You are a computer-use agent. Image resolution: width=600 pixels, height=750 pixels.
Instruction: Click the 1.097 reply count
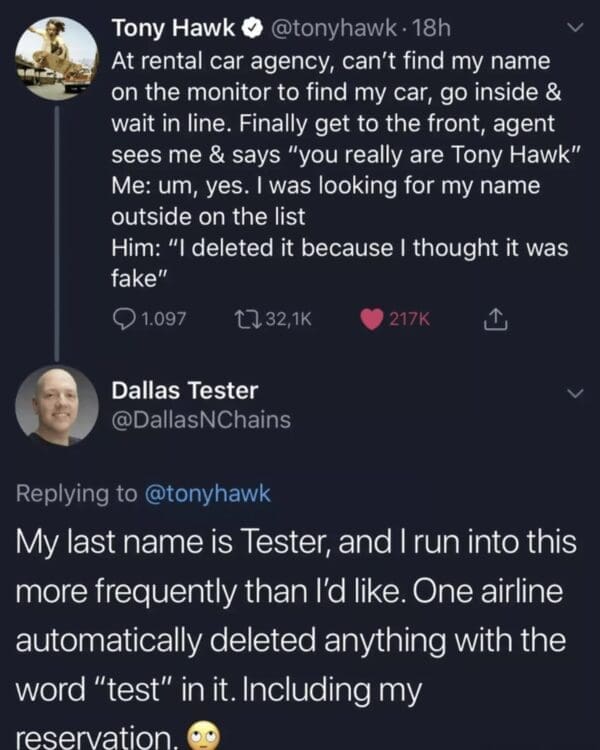(162, 319)
